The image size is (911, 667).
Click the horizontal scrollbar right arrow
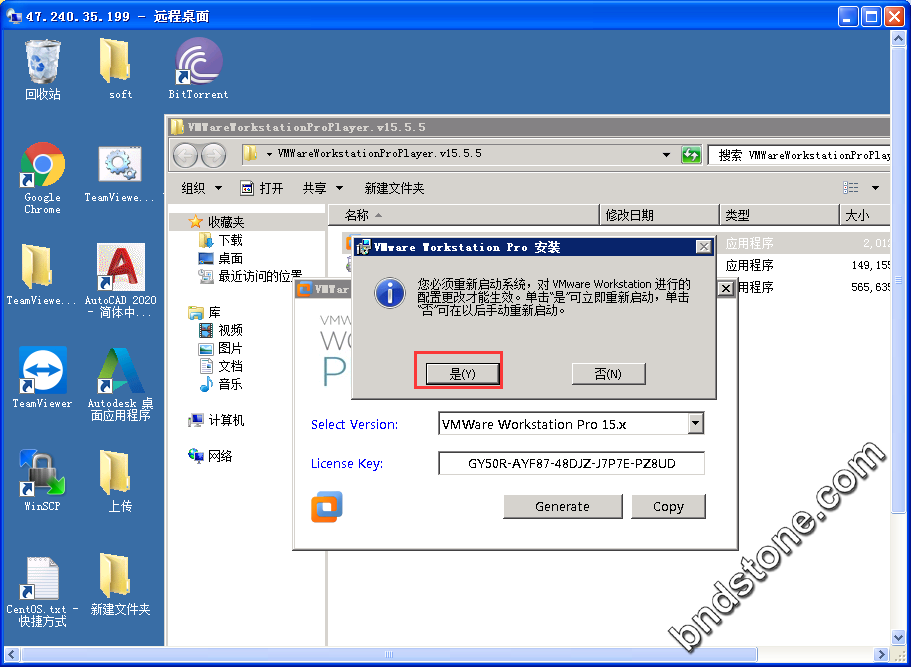[881, 654]
